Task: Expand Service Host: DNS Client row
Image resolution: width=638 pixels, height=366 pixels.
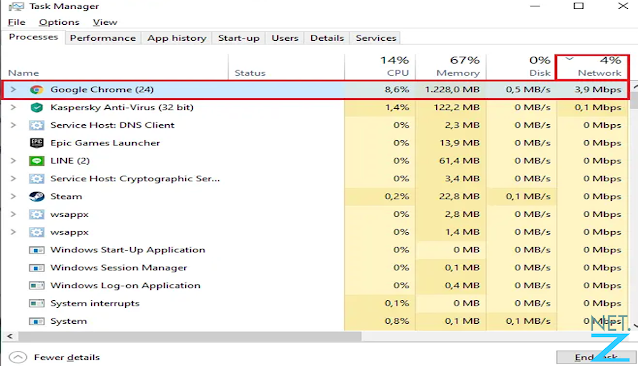Action: point(13,125)
